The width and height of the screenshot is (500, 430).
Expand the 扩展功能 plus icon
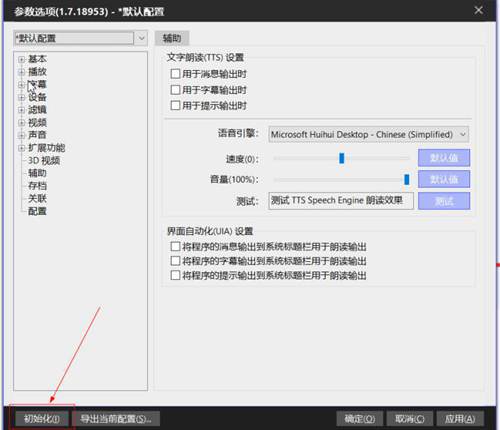tap(22, 148)
